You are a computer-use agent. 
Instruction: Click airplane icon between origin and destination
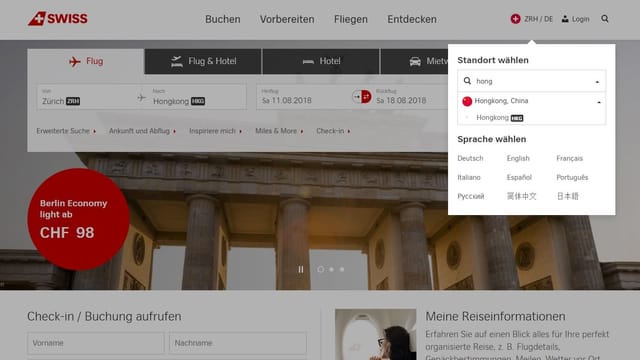coord(142,98)
